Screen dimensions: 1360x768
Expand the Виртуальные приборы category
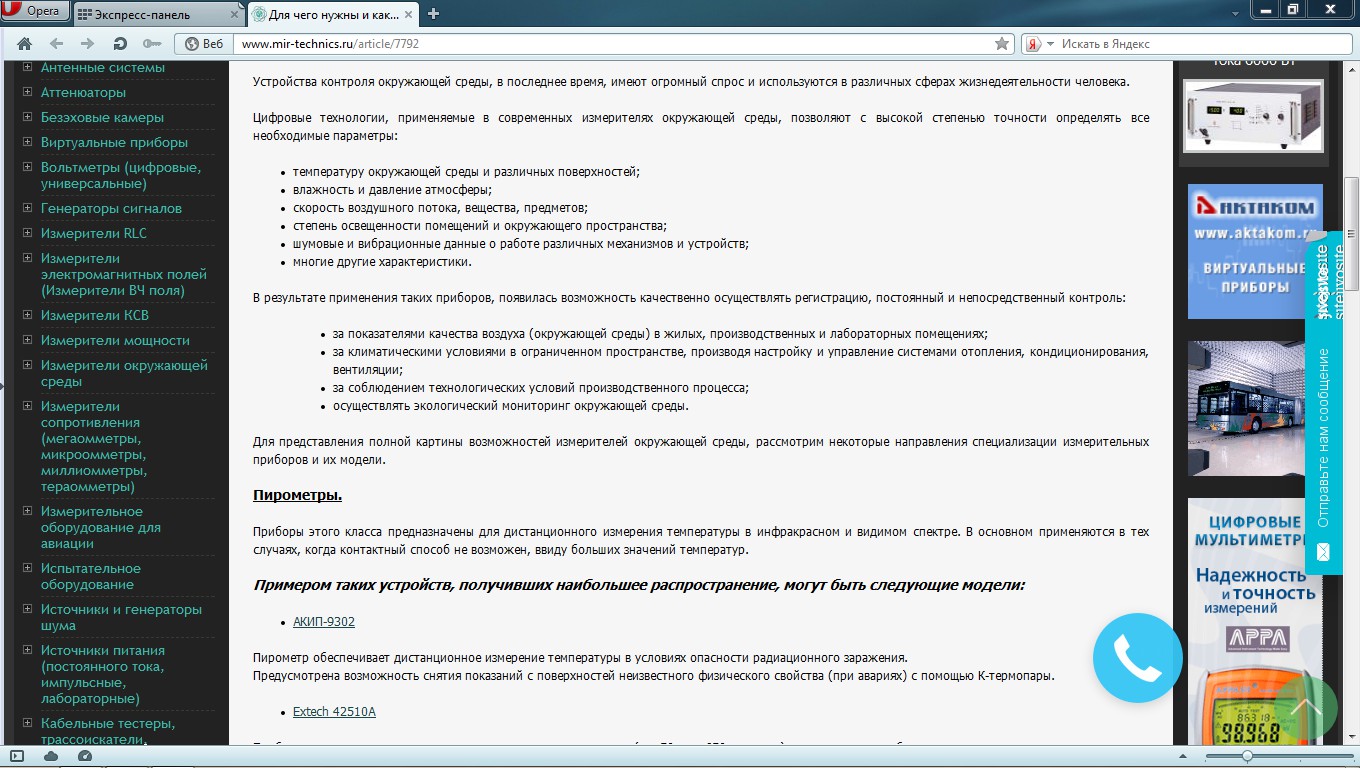(27, 142)
